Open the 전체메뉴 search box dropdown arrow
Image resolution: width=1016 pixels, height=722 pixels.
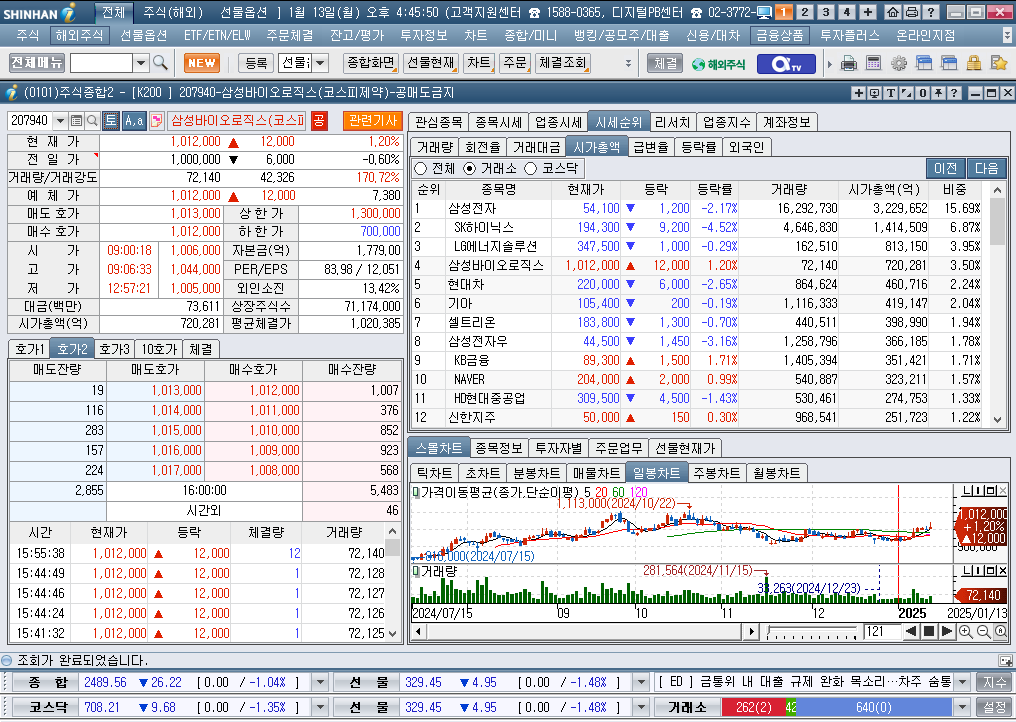coord(141,64)
